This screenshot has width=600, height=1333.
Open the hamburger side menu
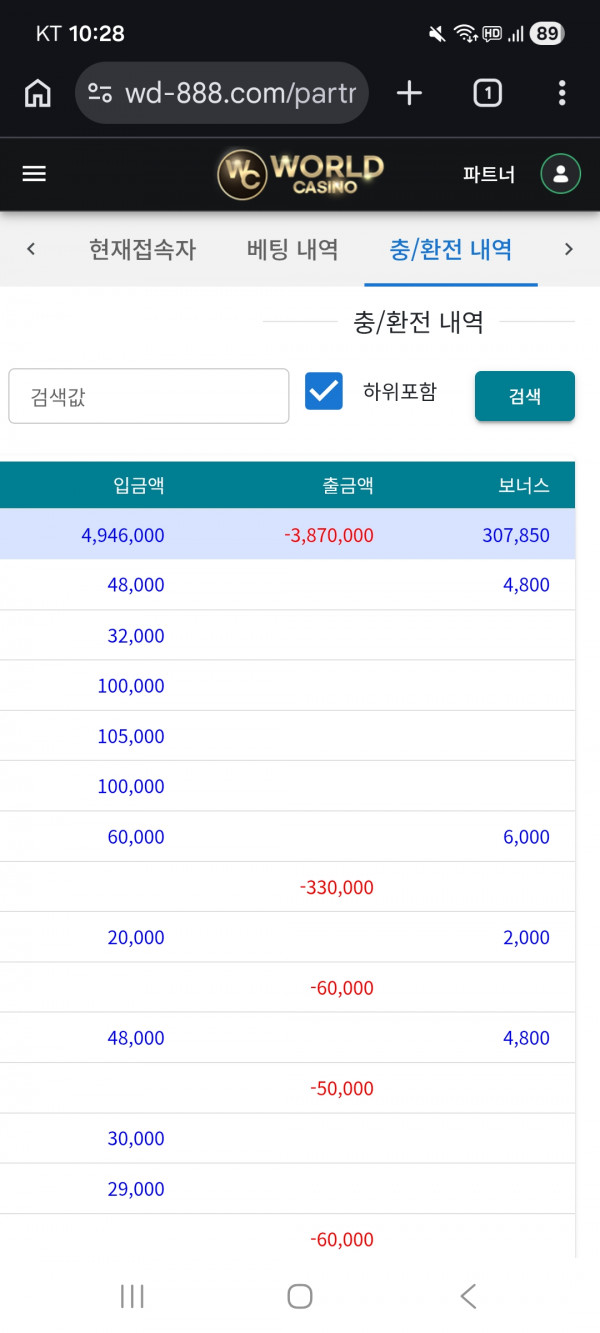[x=34, y=174]
